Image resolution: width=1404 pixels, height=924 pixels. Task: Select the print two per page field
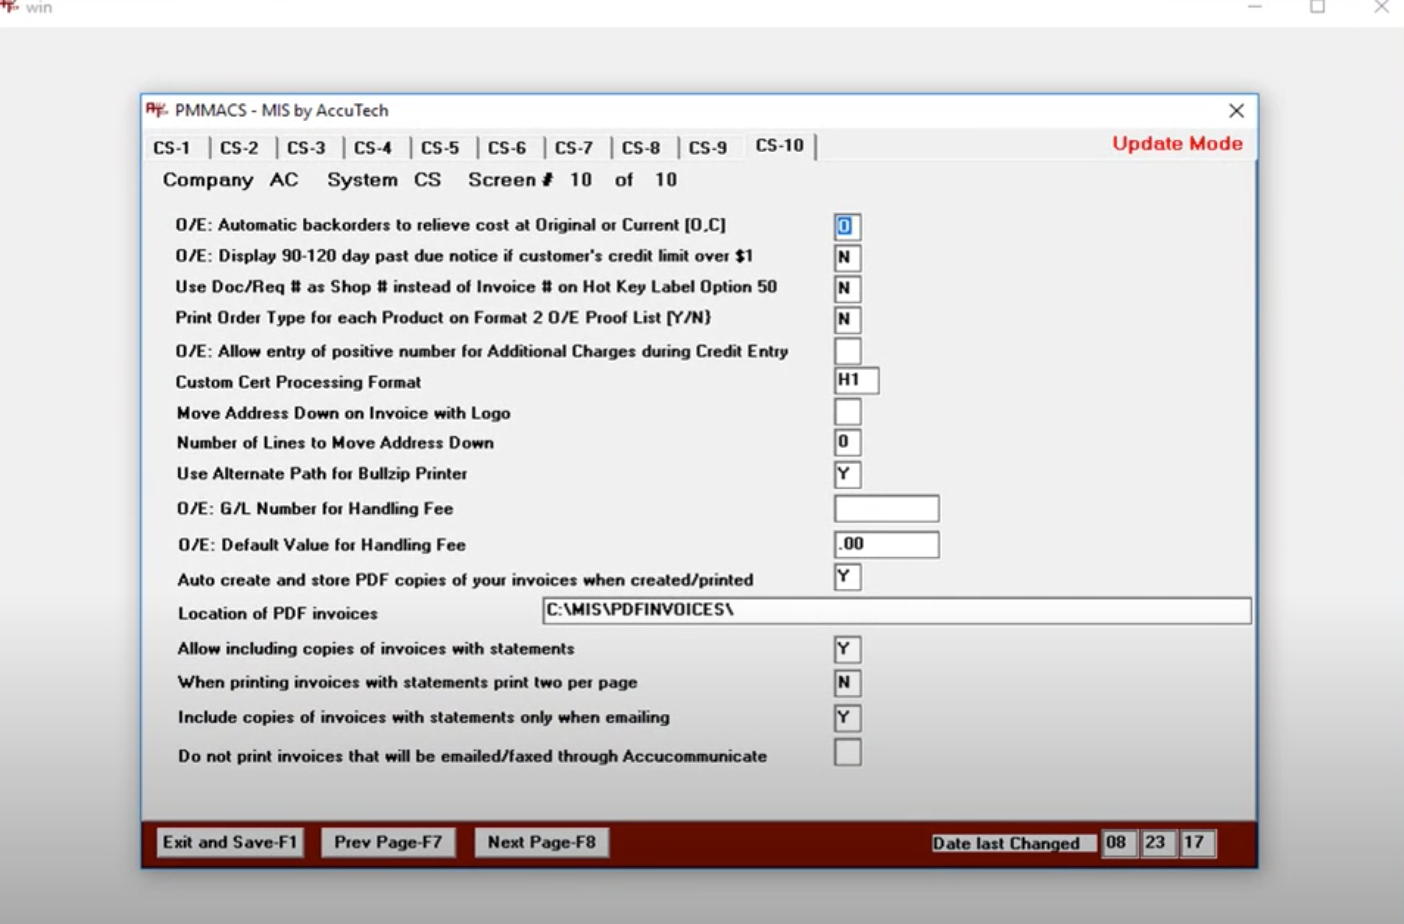[x=847, y=683]
